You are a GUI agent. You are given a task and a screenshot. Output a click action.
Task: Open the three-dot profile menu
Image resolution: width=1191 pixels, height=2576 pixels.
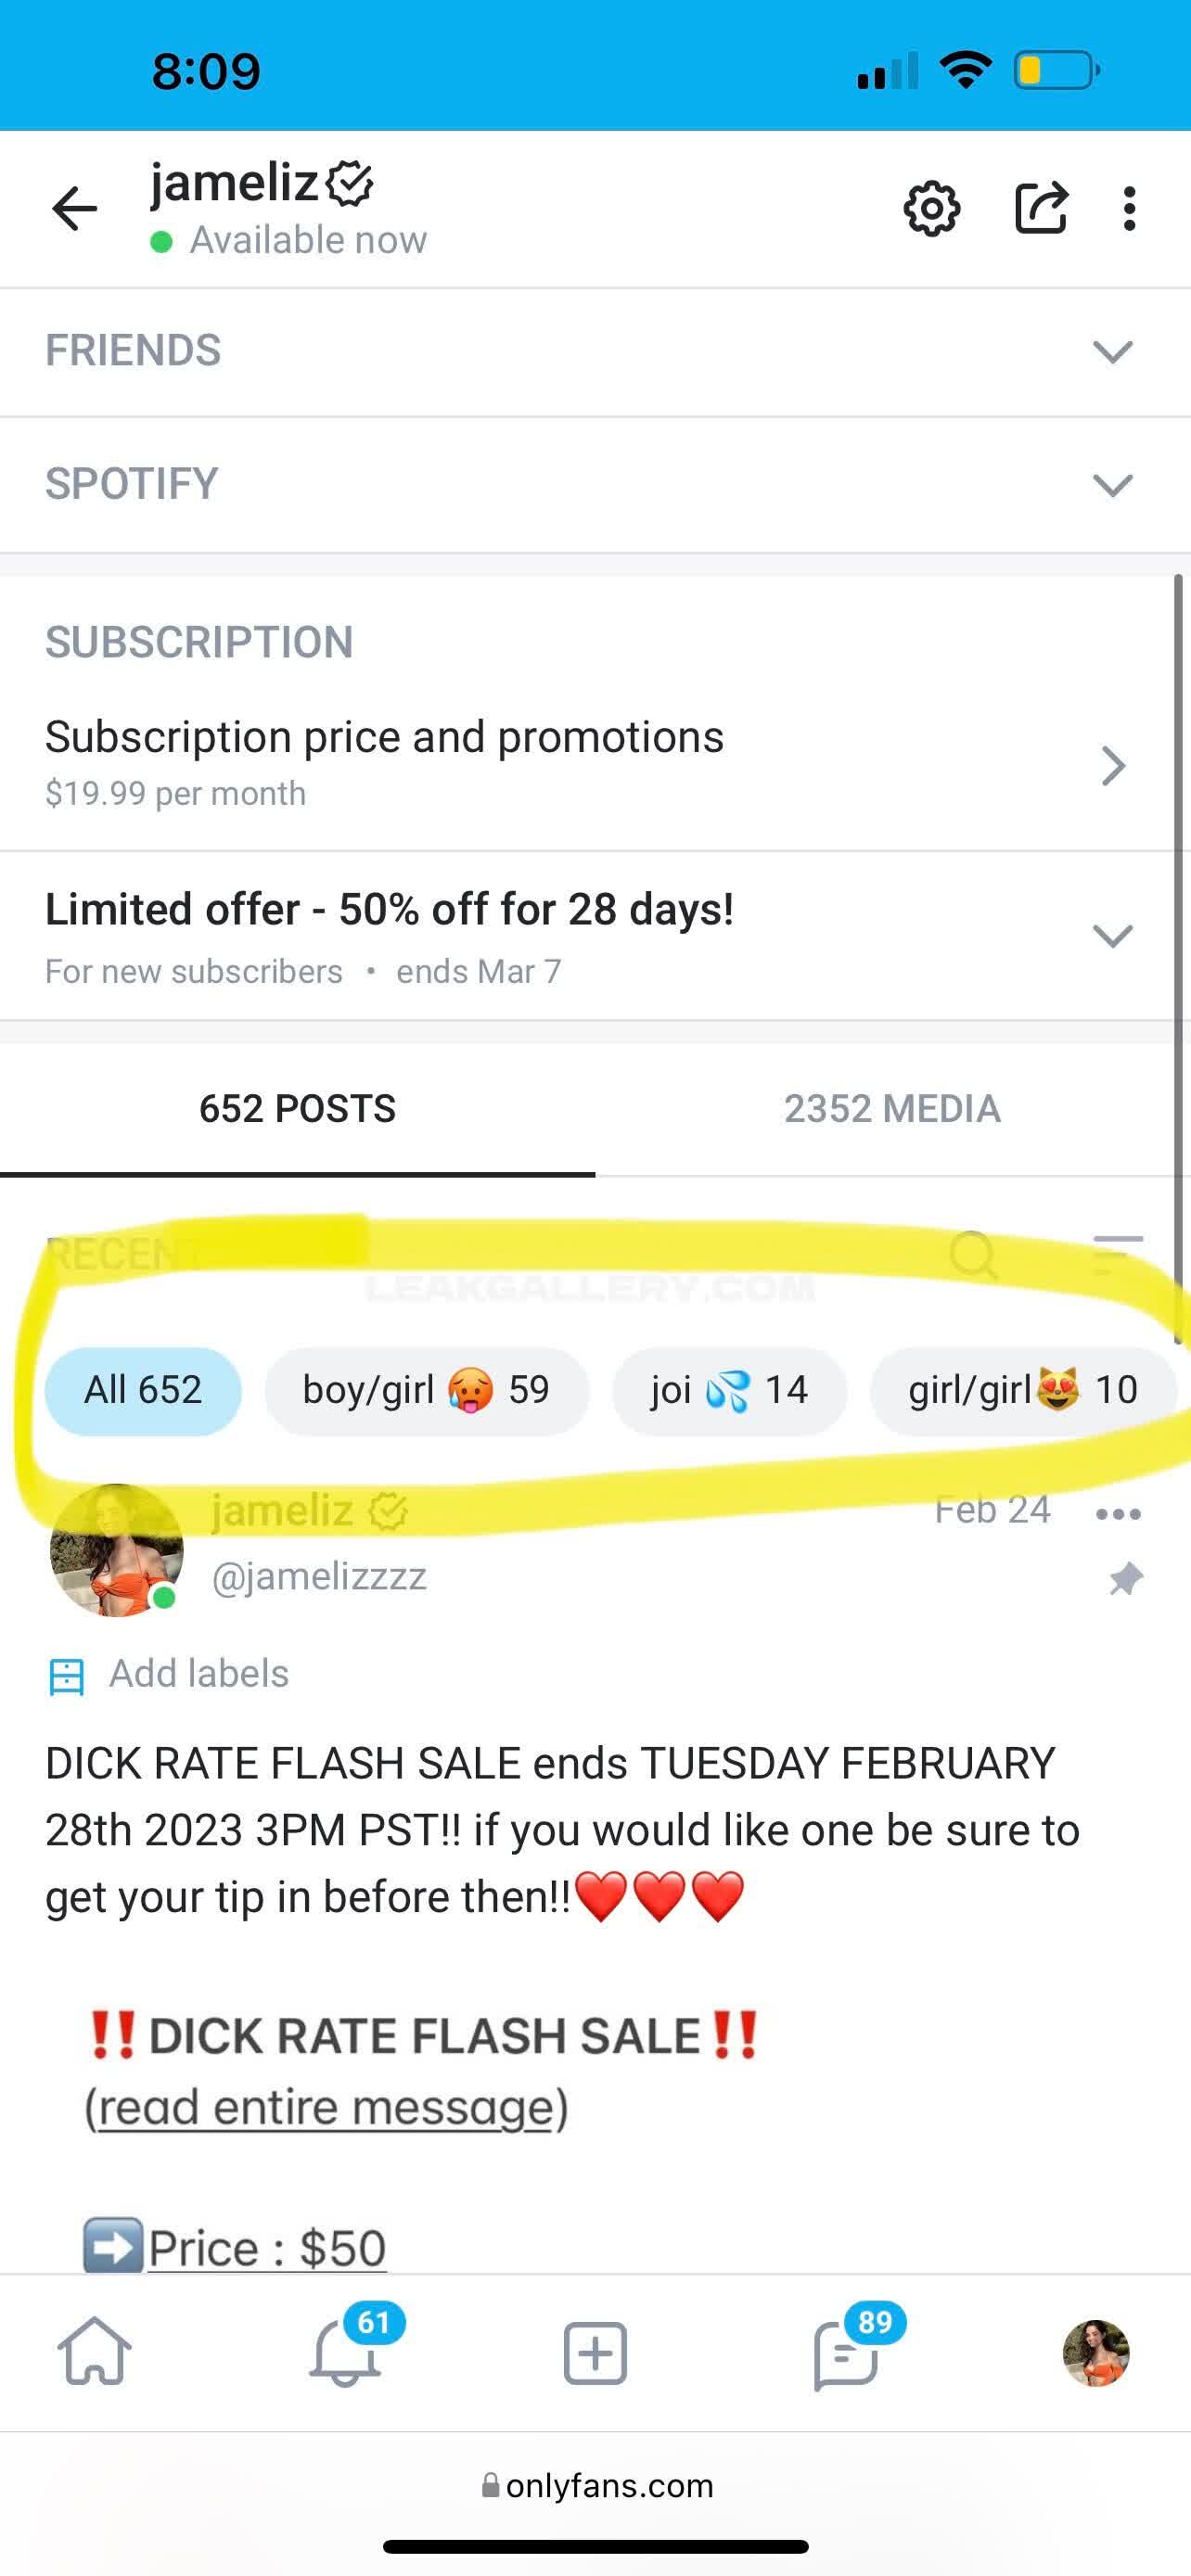click(x=1129, y=209)
